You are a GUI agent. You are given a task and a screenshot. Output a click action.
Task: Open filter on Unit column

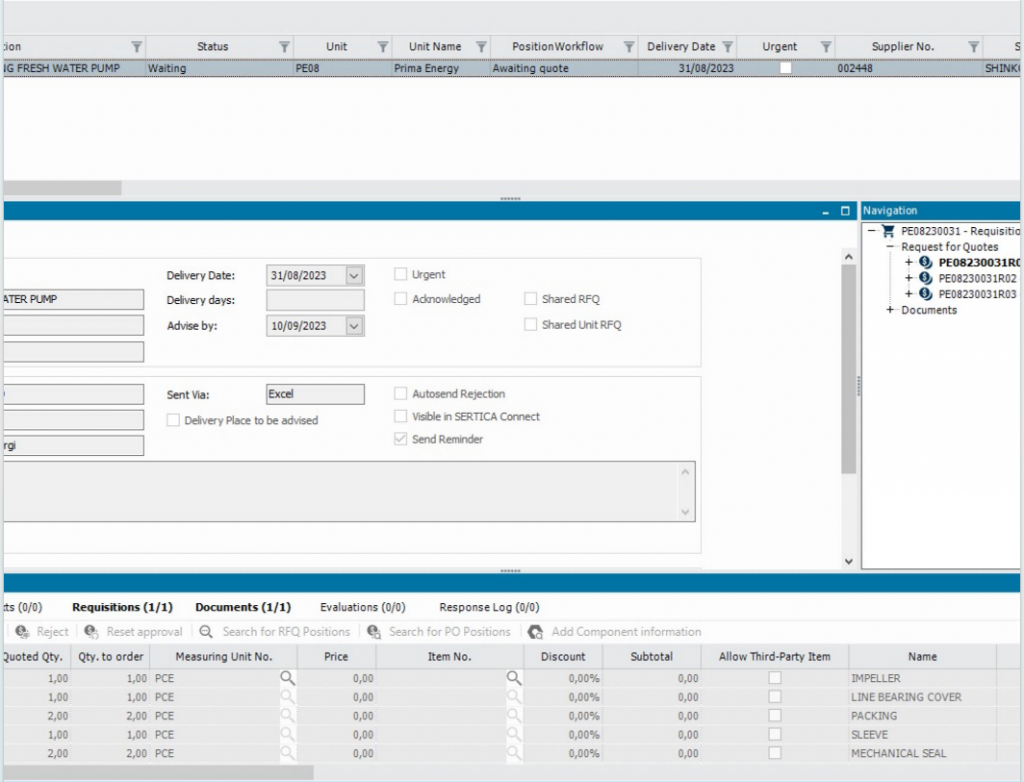[383, 47]
